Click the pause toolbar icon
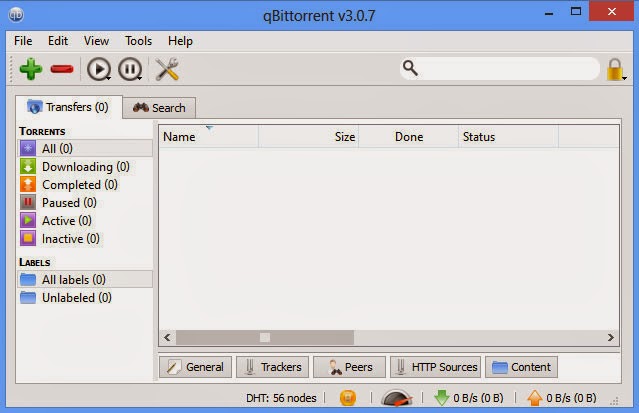 click(x=130, y=69)
